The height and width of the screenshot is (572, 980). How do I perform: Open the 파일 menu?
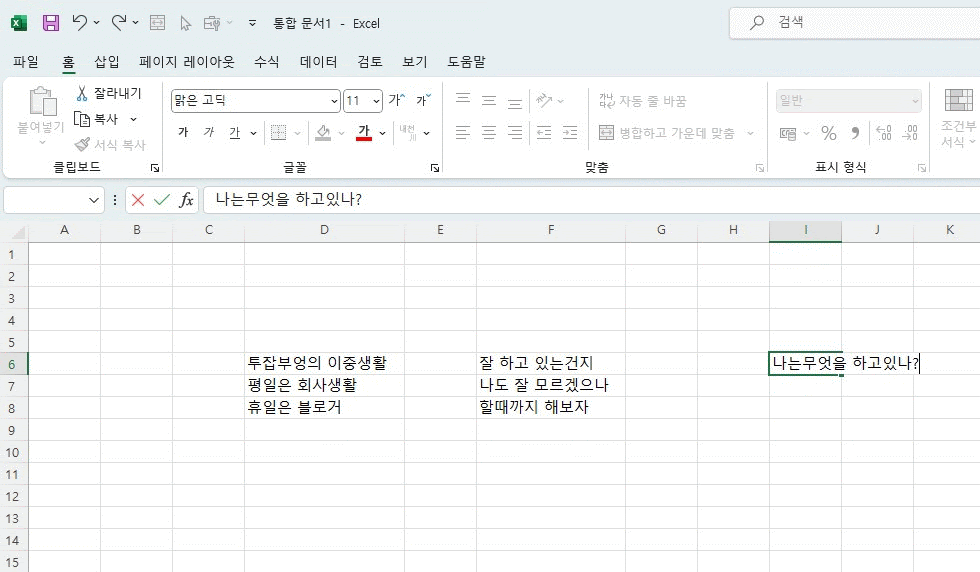point(26,62)
